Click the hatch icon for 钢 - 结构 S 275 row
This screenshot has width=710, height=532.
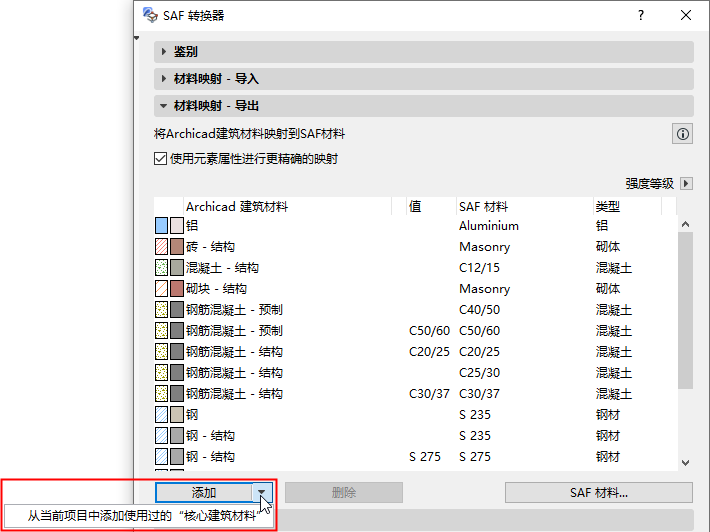point(161,456)
